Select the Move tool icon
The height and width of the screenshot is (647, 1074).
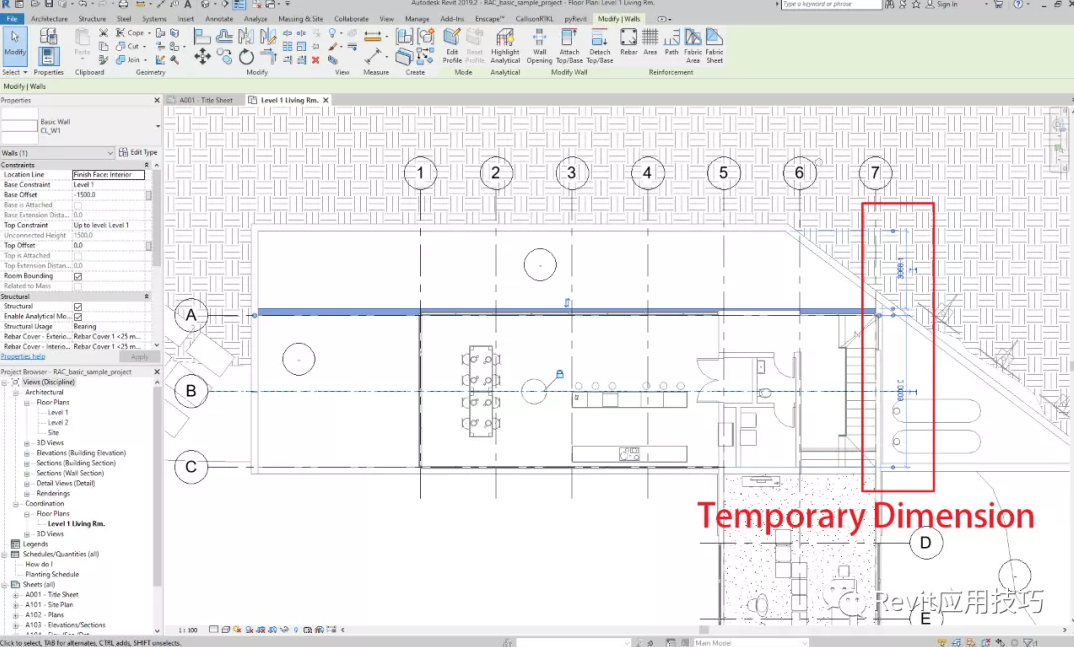point(202,57)
